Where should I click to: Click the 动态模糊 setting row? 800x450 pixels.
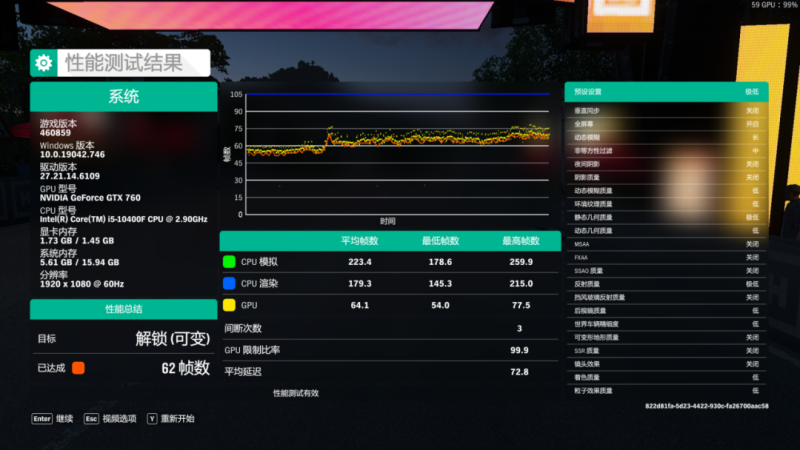[666, 137]
